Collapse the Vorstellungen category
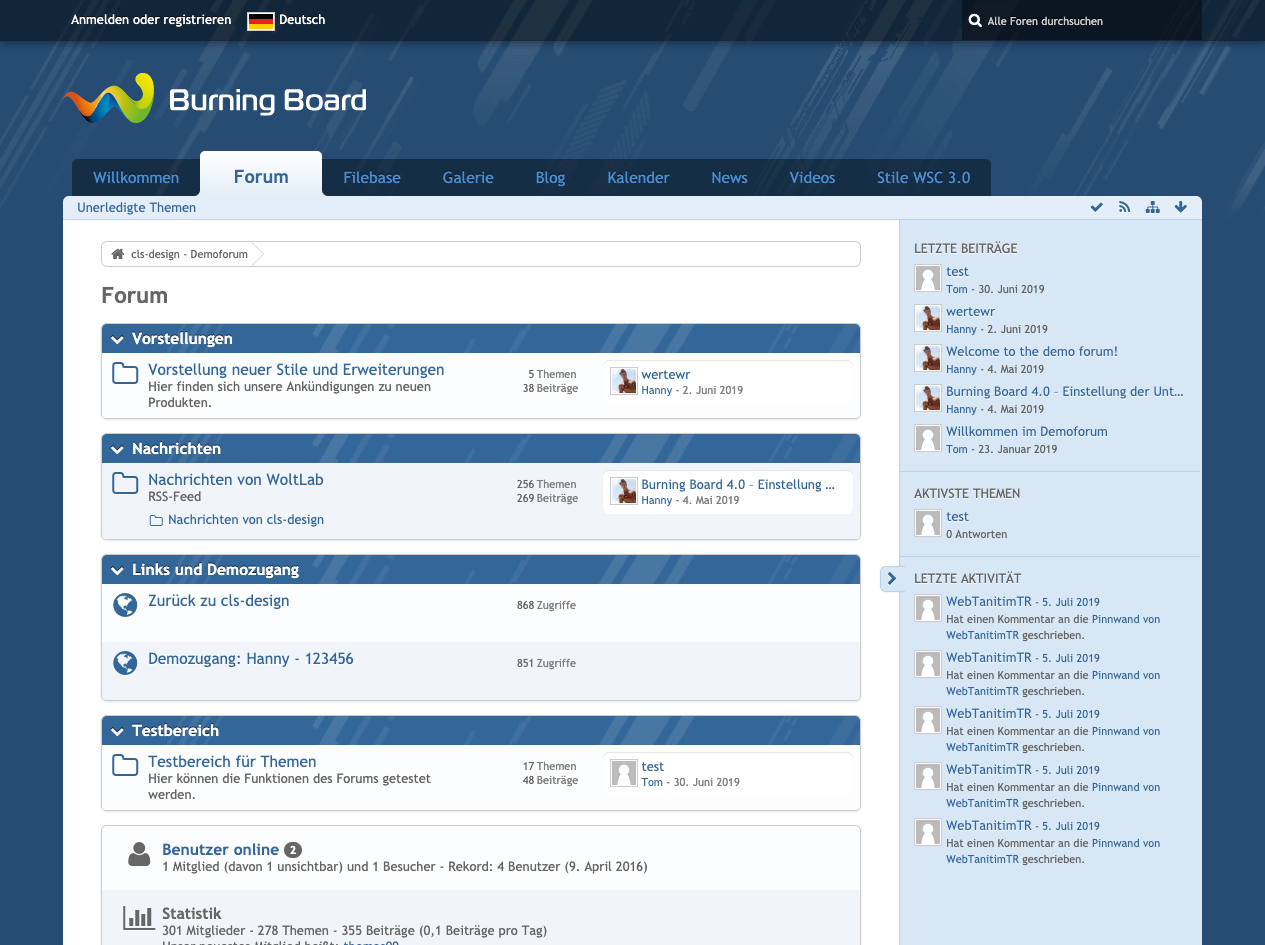This screenshot has width=1265, height=945. [118, 339]
